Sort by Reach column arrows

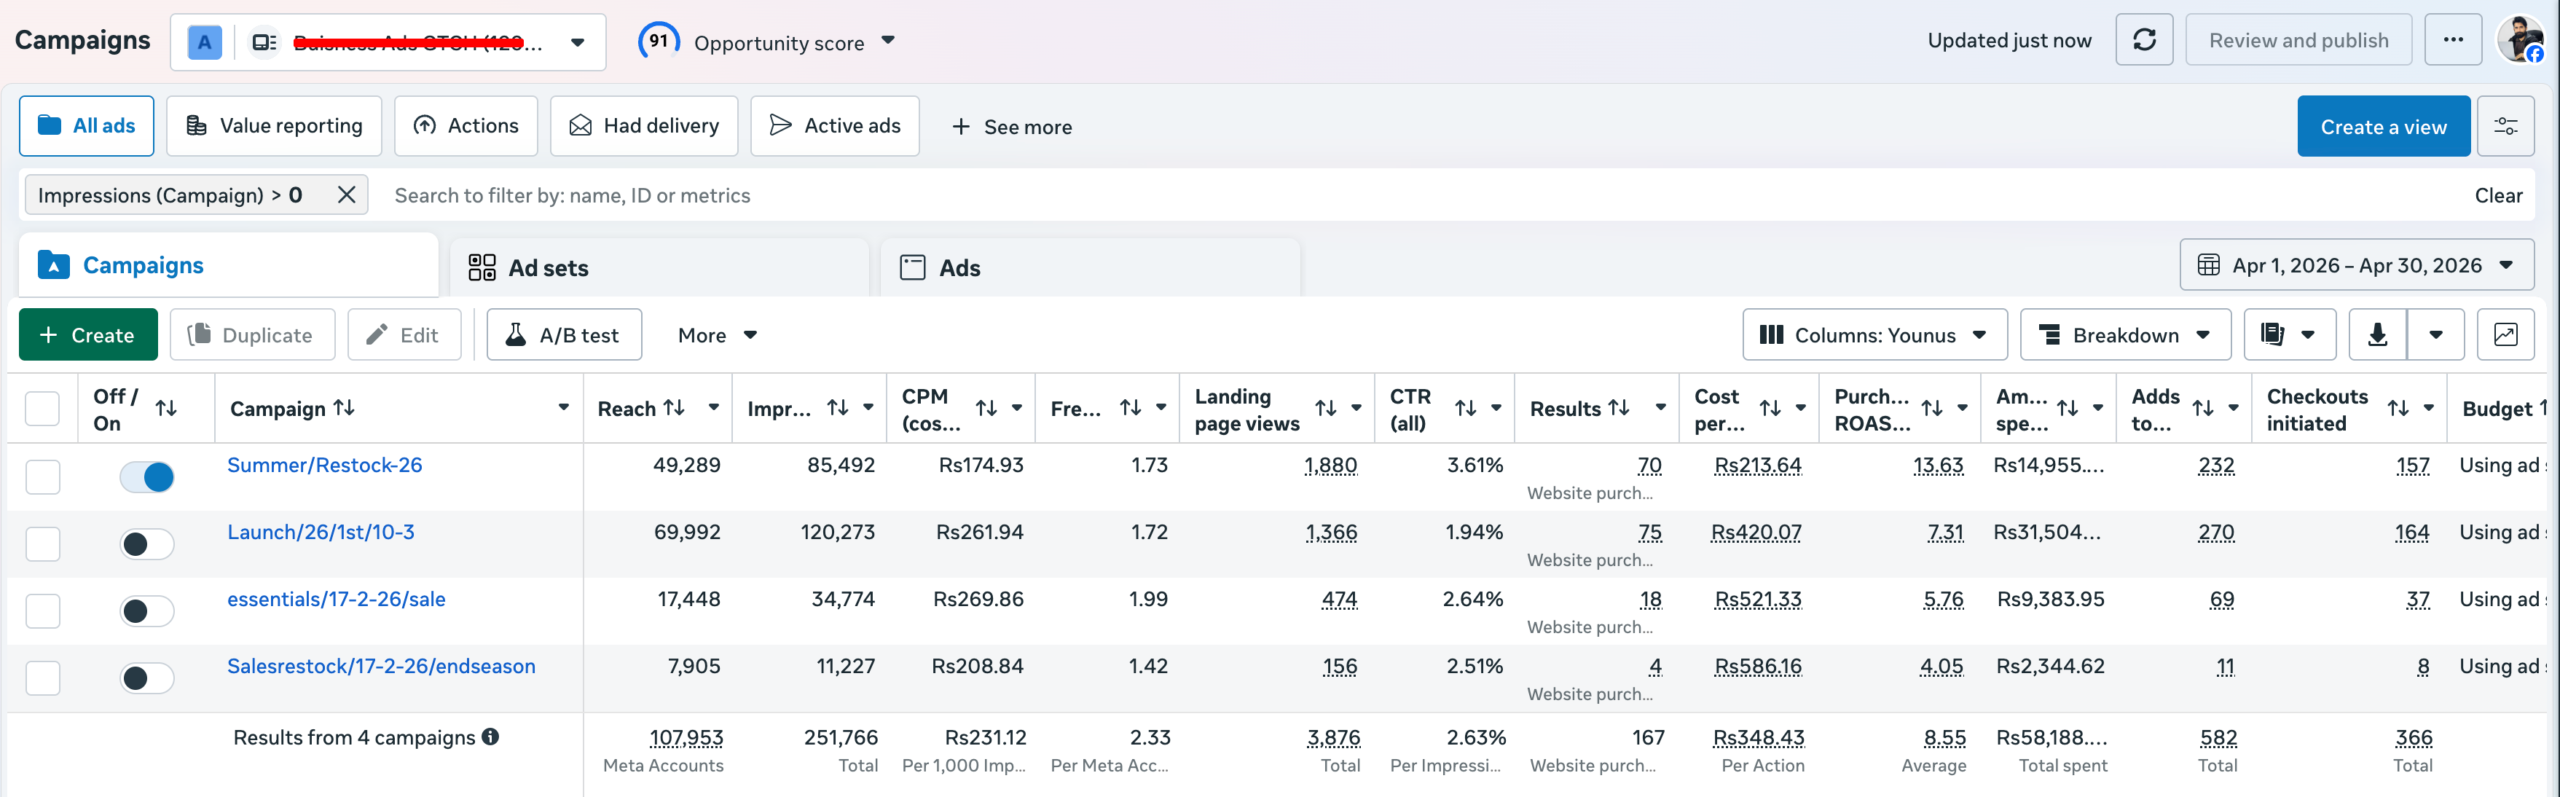[x=675, y=408]
